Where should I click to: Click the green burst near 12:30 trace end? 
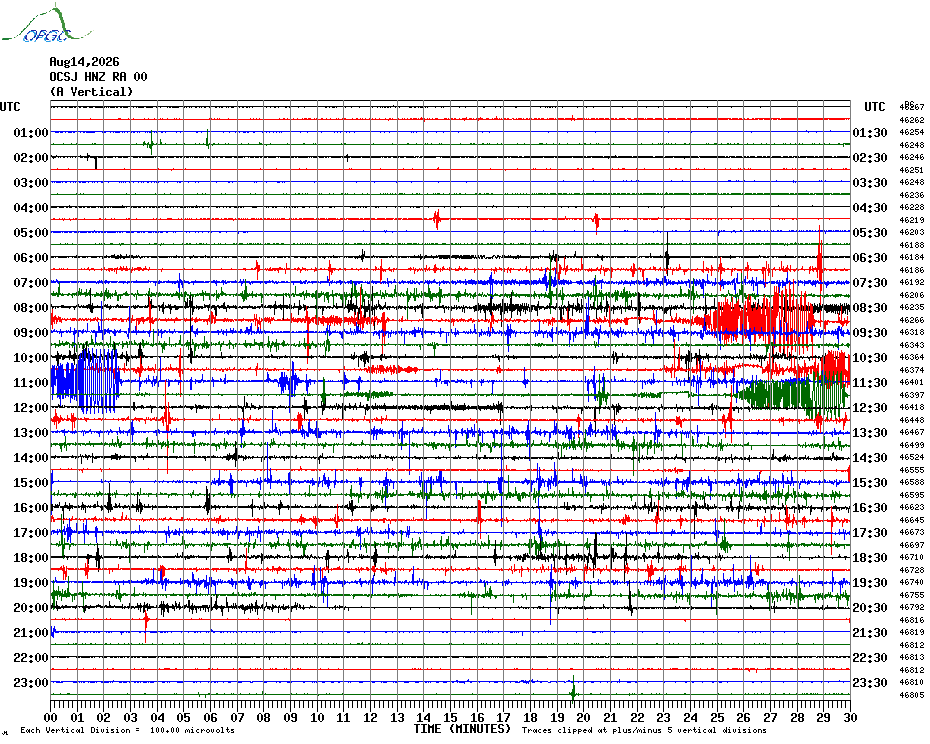pyautogui.click(x=792, y=395)
